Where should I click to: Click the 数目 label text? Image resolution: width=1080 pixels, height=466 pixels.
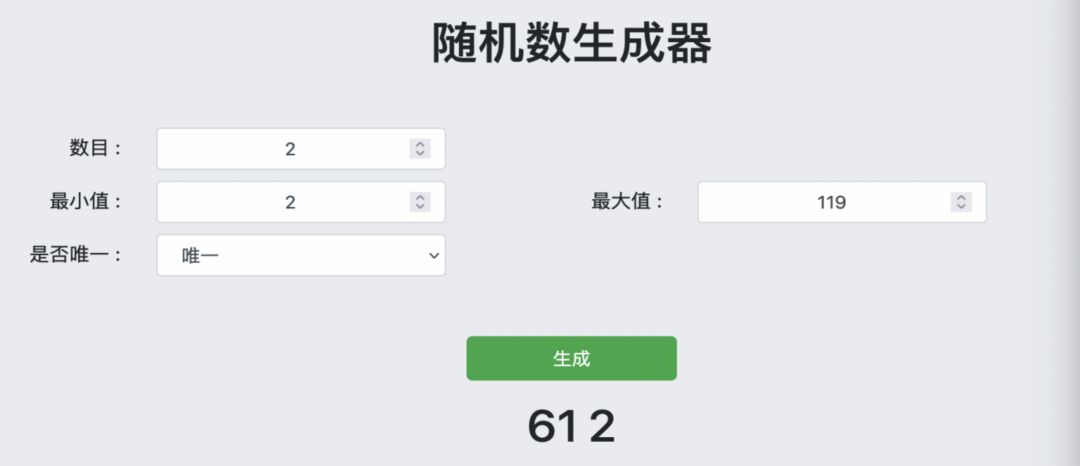(x=95, y=149)
